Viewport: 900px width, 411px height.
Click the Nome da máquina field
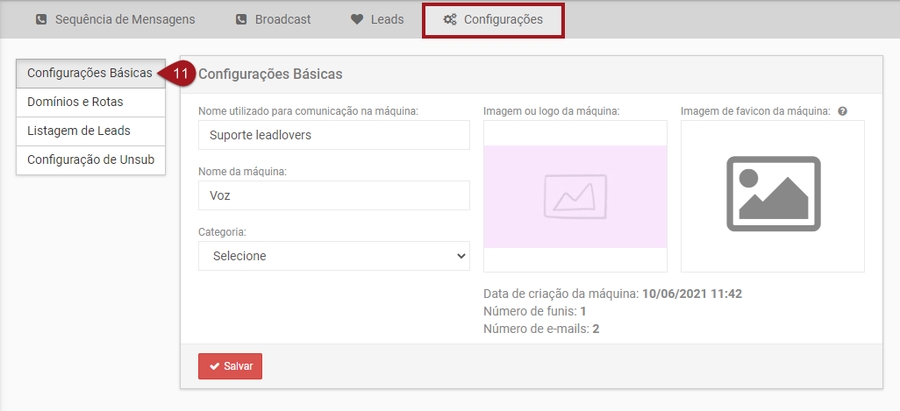click(x=334, y=196)
